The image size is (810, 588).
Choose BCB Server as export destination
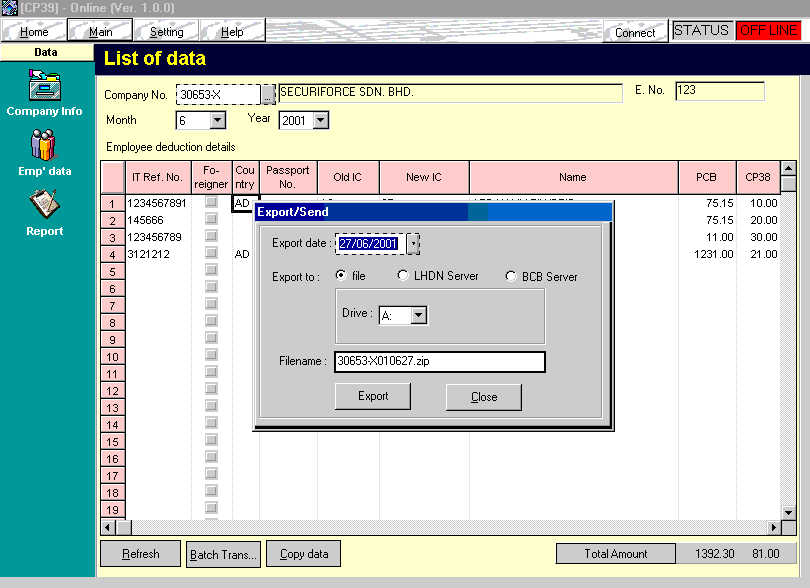(x=511, y=276)
